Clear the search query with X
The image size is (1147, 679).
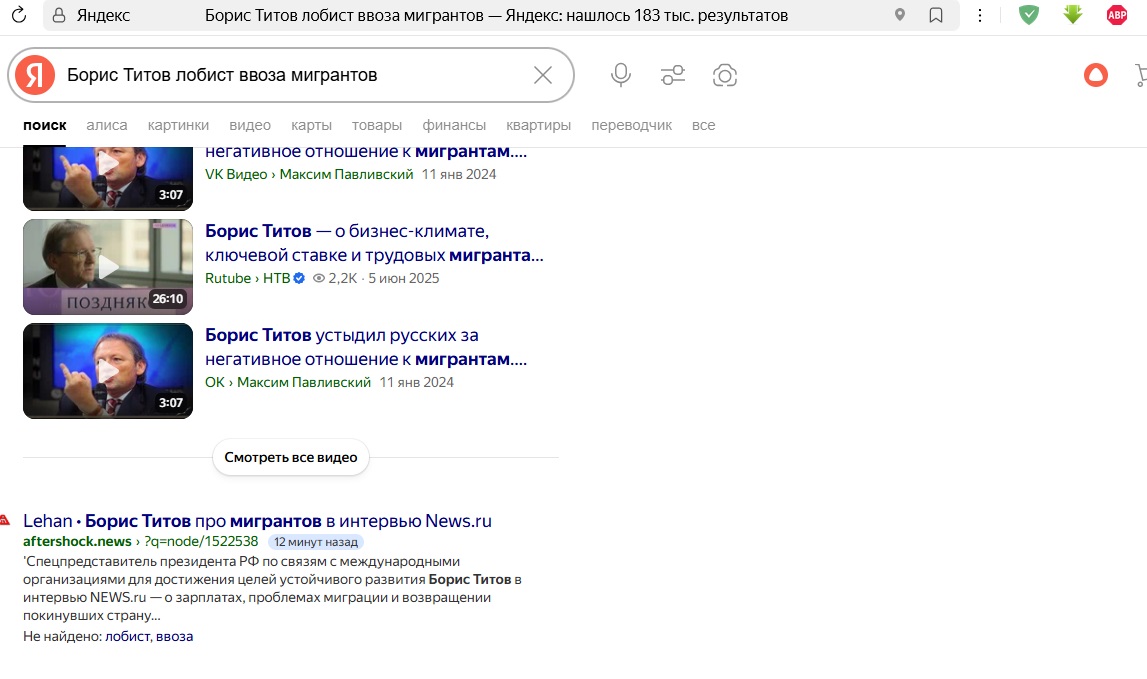(x=543, y=75)
